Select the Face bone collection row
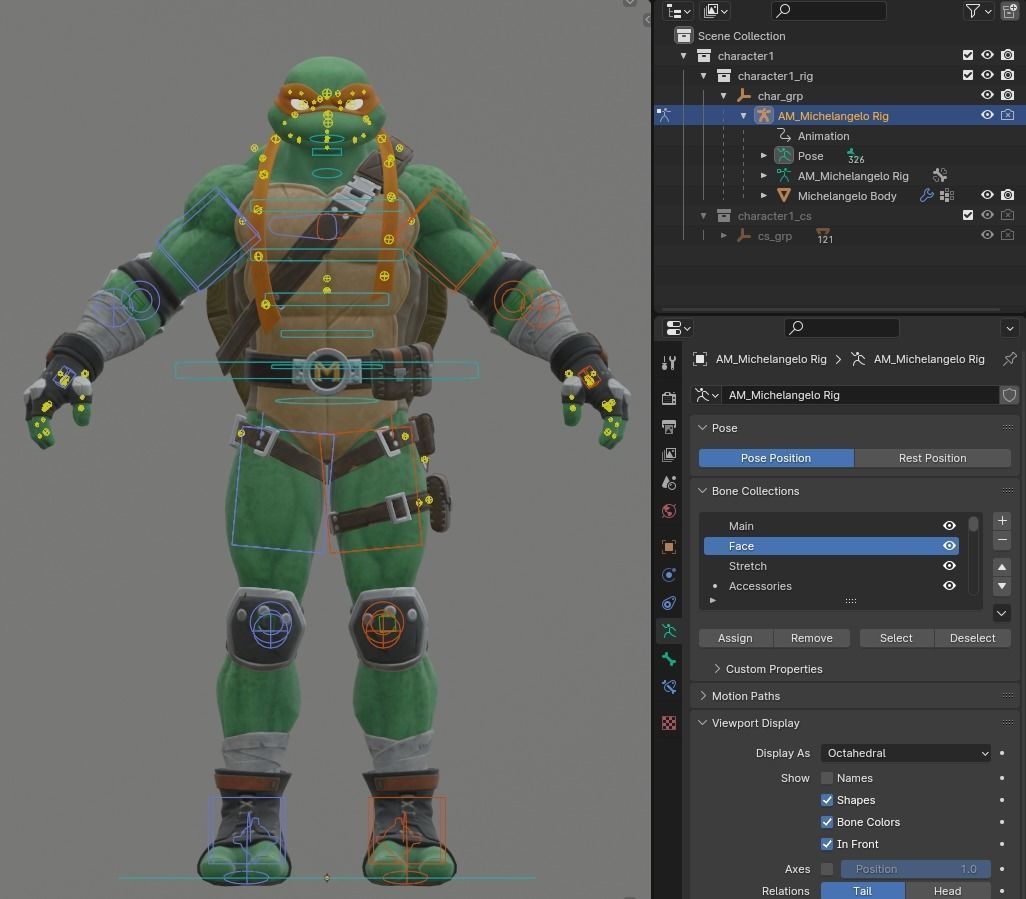 click(831, 546)
